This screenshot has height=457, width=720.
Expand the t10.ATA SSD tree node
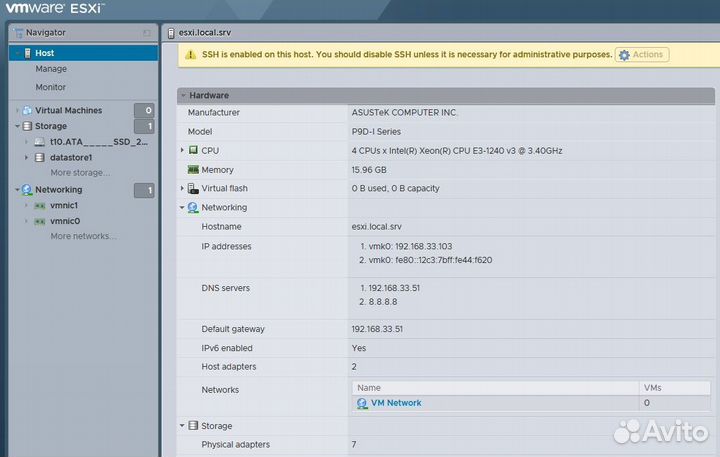pos(26,142)
